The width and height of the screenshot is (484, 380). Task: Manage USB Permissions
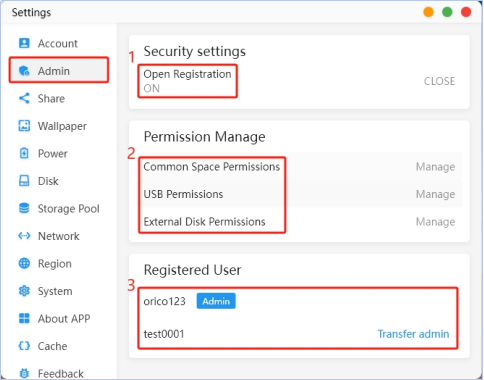435,194
